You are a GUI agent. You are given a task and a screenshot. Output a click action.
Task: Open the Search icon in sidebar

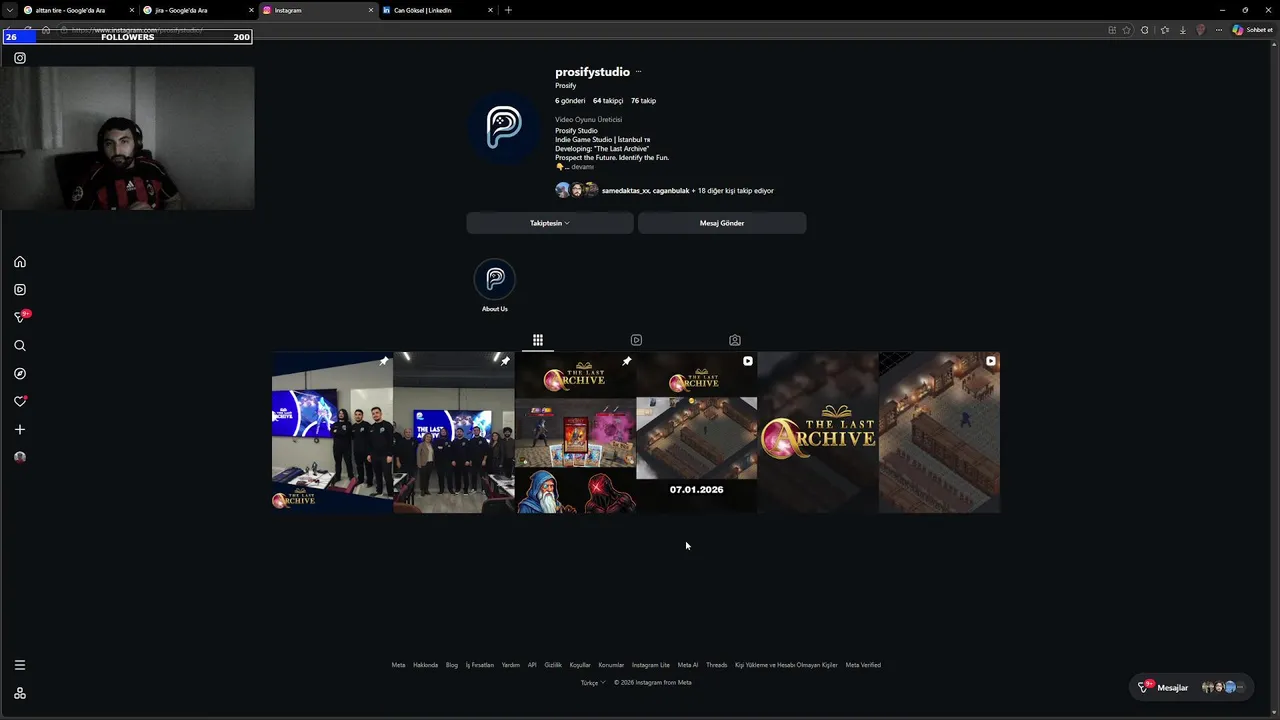19,346
